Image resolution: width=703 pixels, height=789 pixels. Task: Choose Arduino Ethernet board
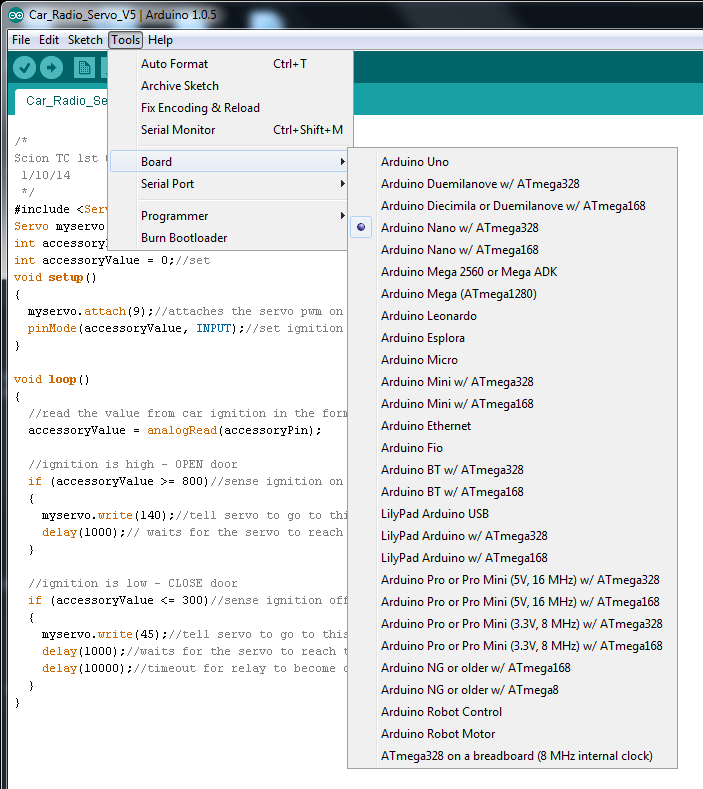(512, 426)
